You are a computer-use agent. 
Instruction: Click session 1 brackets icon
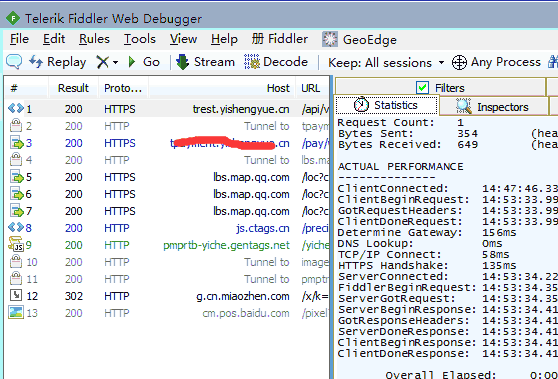coord(16,108)
